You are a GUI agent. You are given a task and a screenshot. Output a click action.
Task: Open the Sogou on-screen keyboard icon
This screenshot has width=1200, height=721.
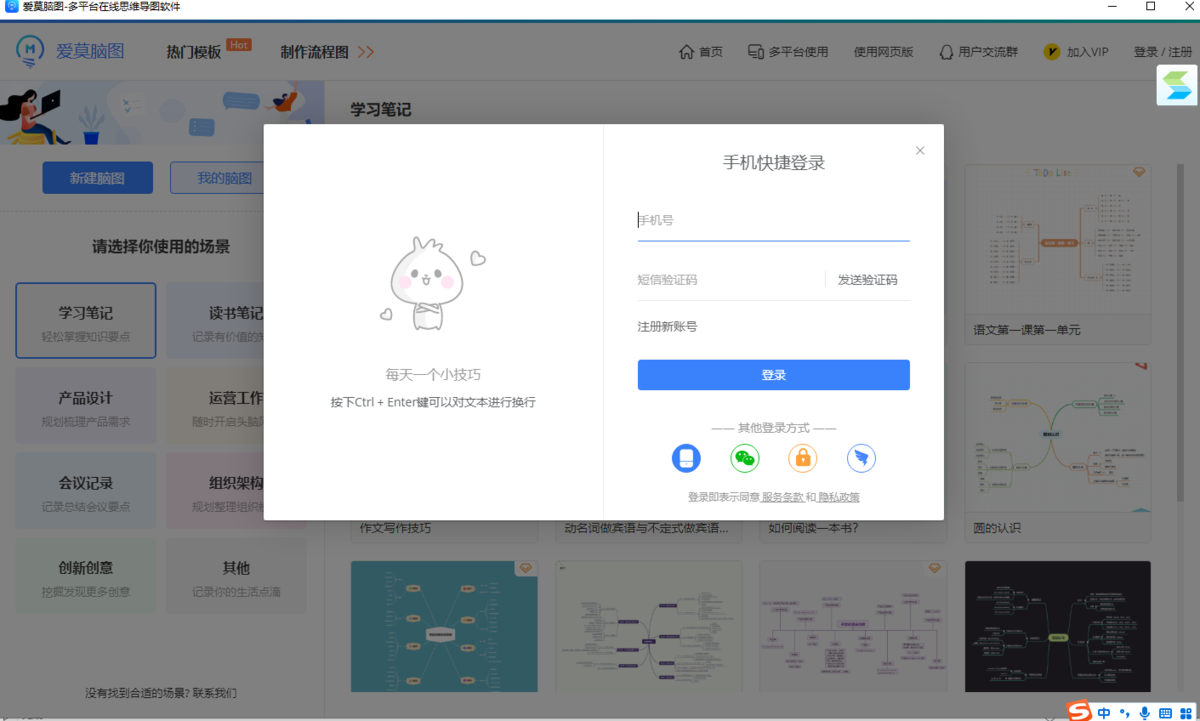1165,712
